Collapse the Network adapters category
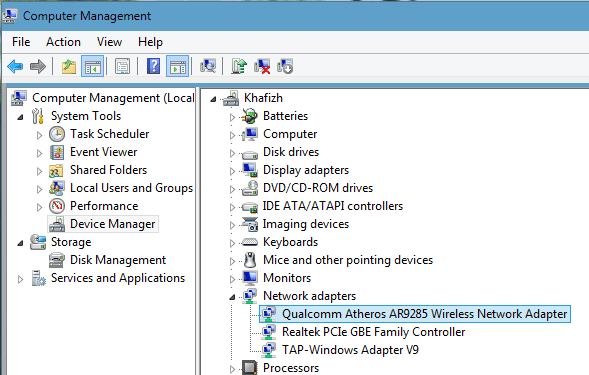The width and height of the screenshot is (589, 375). [x=232, y=297]
